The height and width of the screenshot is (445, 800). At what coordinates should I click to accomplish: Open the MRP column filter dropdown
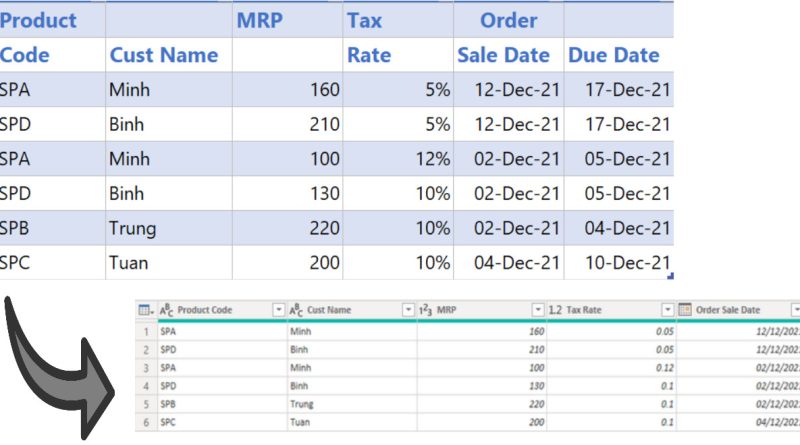click(x=538, y=310)
